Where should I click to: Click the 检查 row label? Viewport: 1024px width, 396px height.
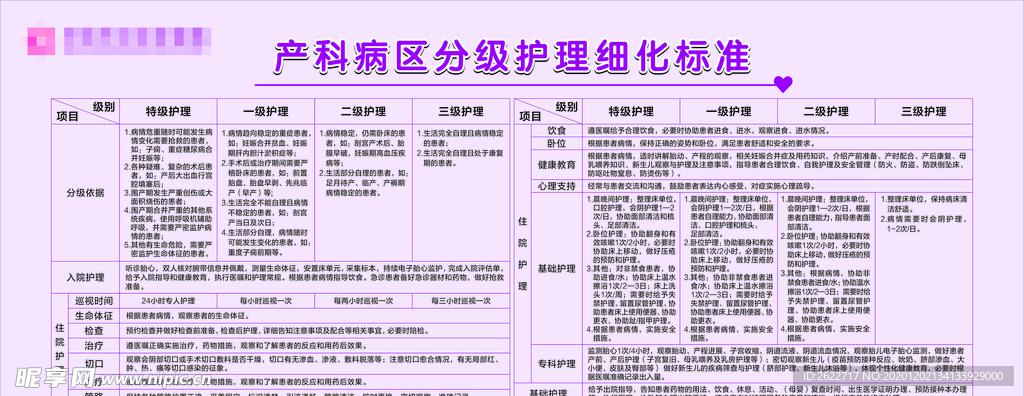pos(94,331)
